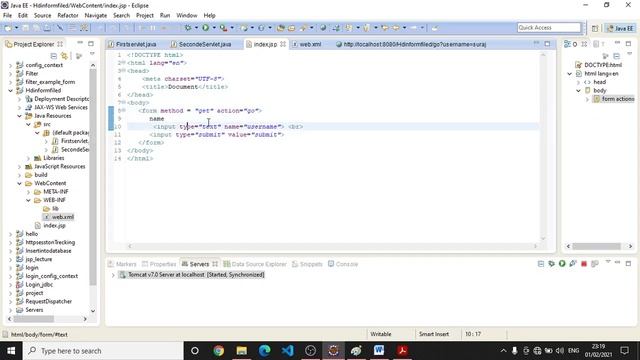The width and height of the screenshot is (640, 360).
Task: Open Java EE perspective button
Action: pos(620,28)
